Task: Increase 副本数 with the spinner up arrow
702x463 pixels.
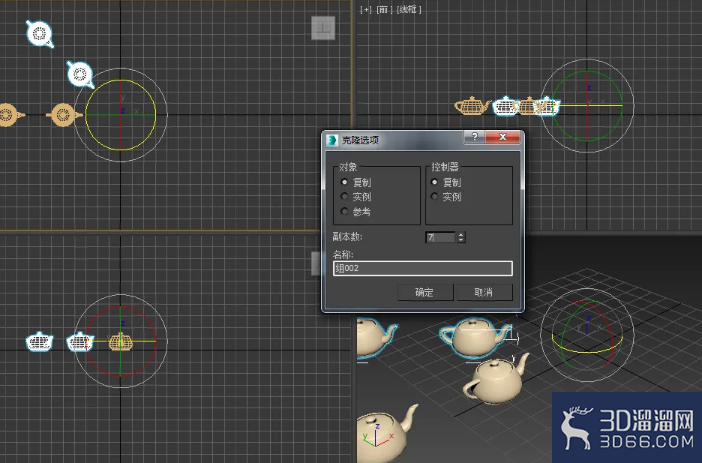Action: [461, 234]
